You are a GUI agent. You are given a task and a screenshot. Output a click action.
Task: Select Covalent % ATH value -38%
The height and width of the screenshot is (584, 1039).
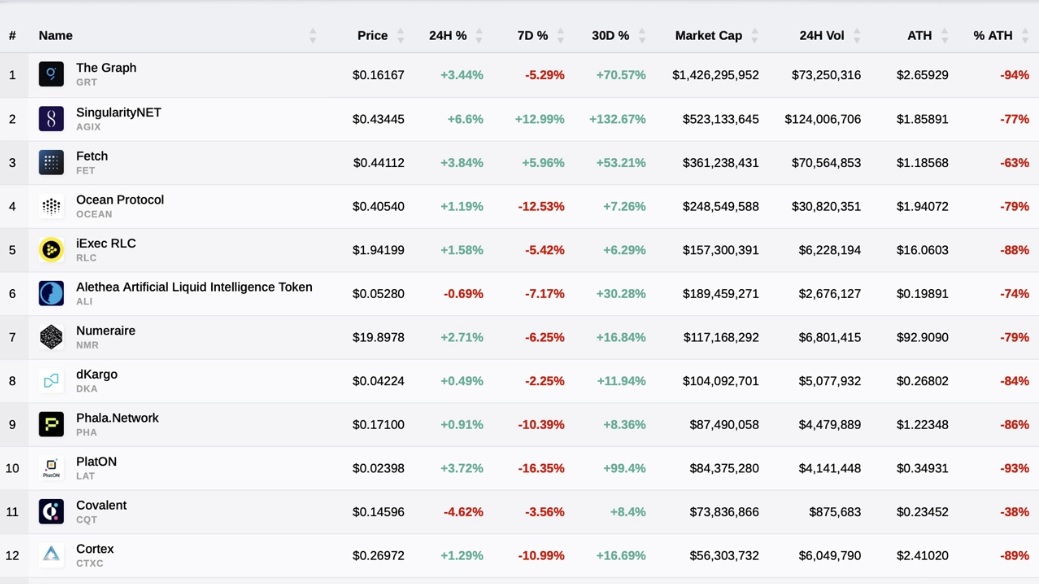1014,512
